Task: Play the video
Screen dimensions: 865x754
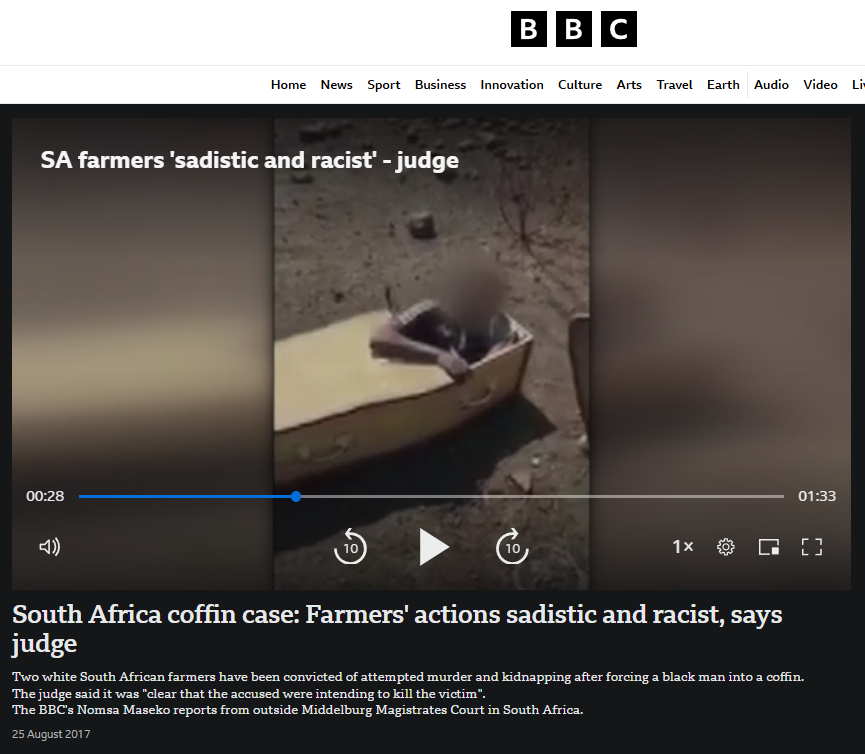Action: pos(434,547)
